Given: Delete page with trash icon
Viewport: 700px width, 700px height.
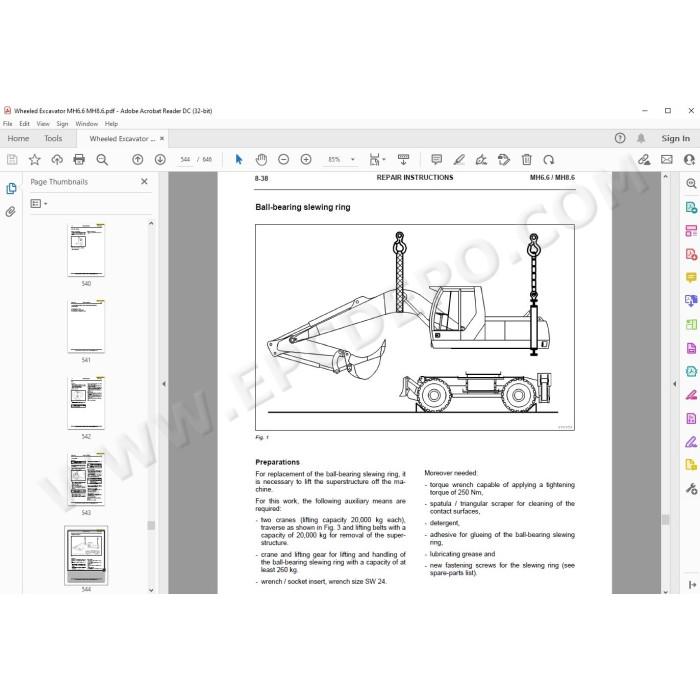Looking at the screenshot, I should [x=527, y=159].
